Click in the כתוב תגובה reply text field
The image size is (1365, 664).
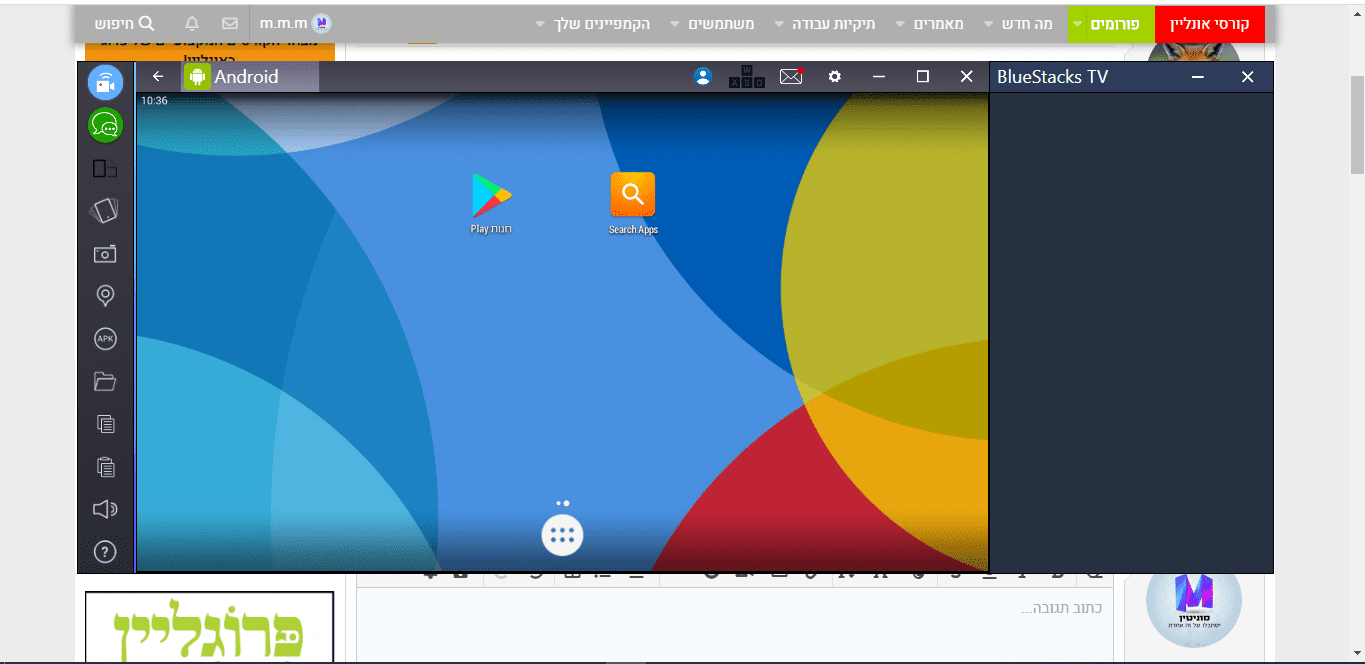pos(733,625)
